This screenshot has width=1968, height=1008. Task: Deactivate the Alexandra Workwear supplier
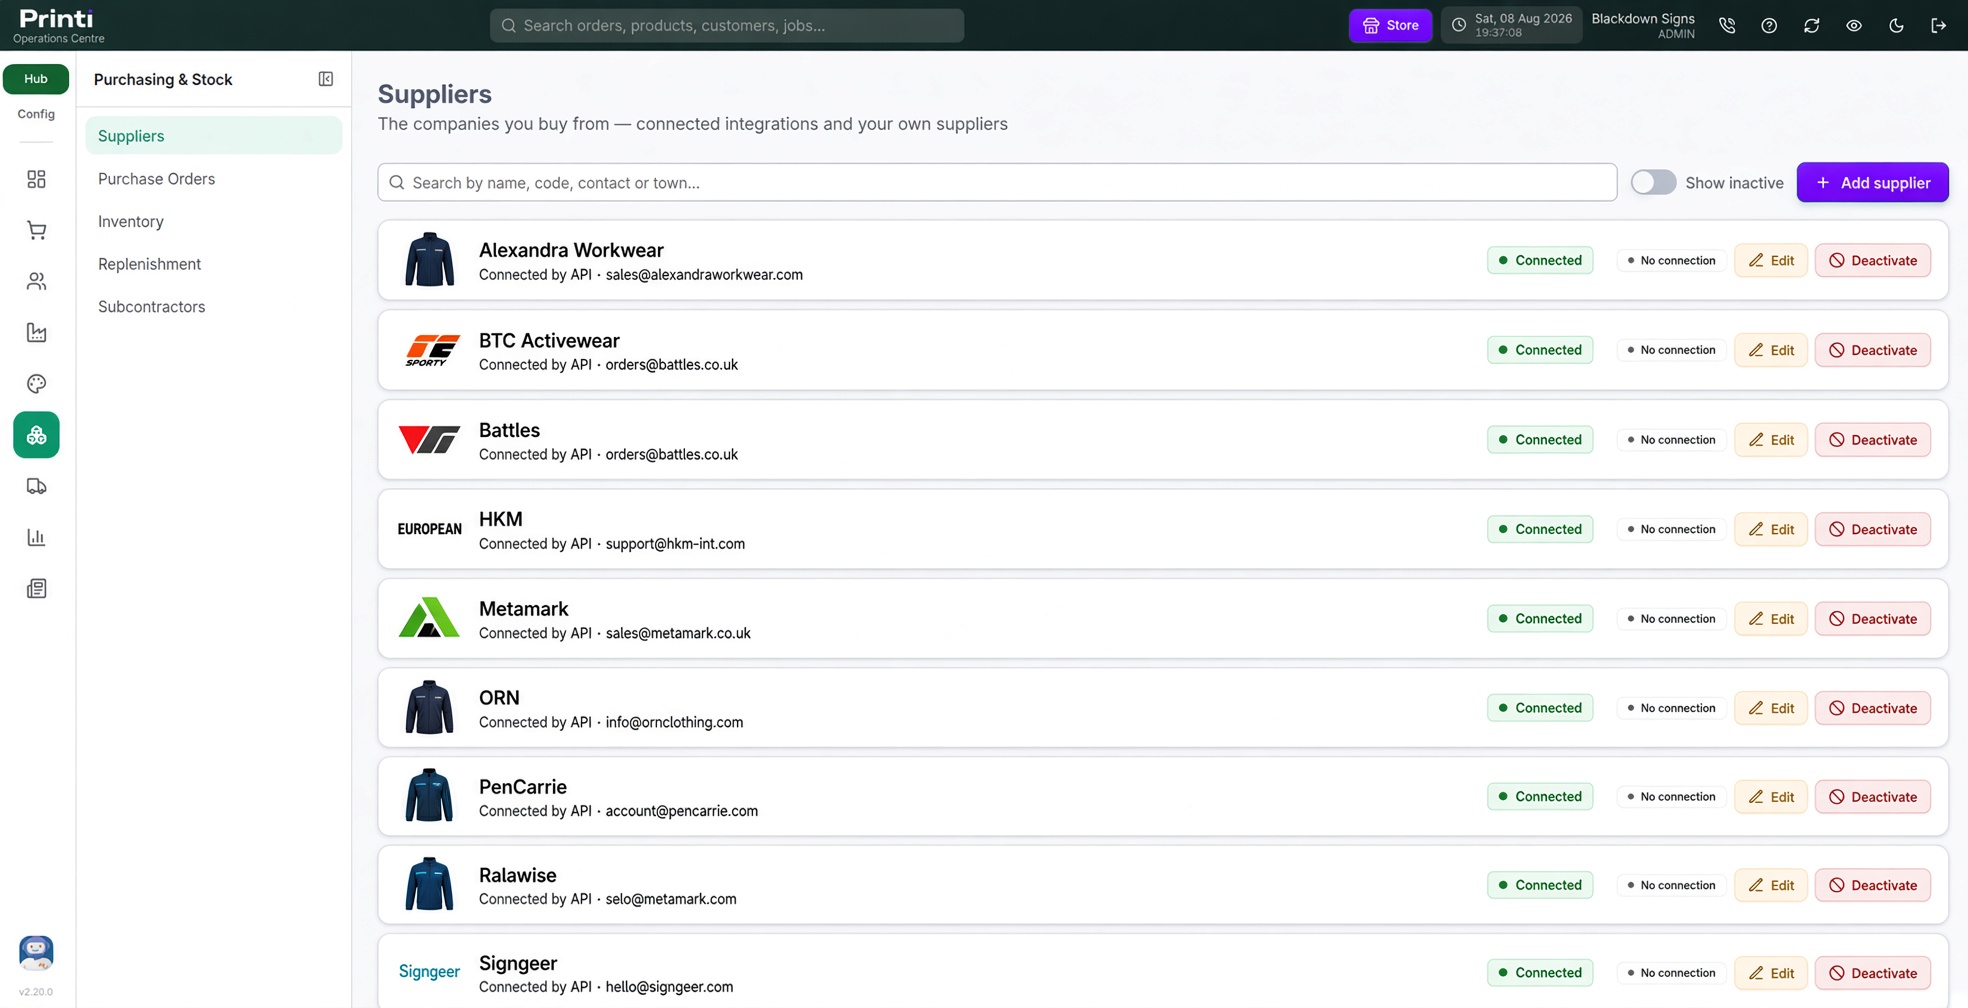(1872, 260)
